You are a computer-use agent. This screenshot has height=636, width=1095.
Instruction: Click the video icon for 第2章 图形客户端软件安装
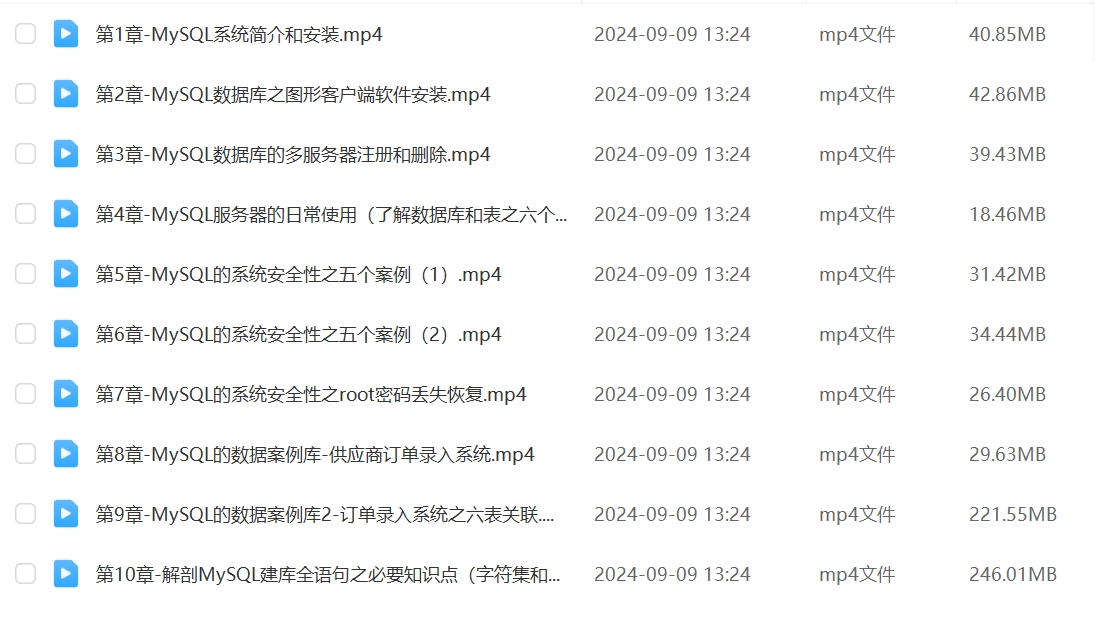click(x=66, y=94)
